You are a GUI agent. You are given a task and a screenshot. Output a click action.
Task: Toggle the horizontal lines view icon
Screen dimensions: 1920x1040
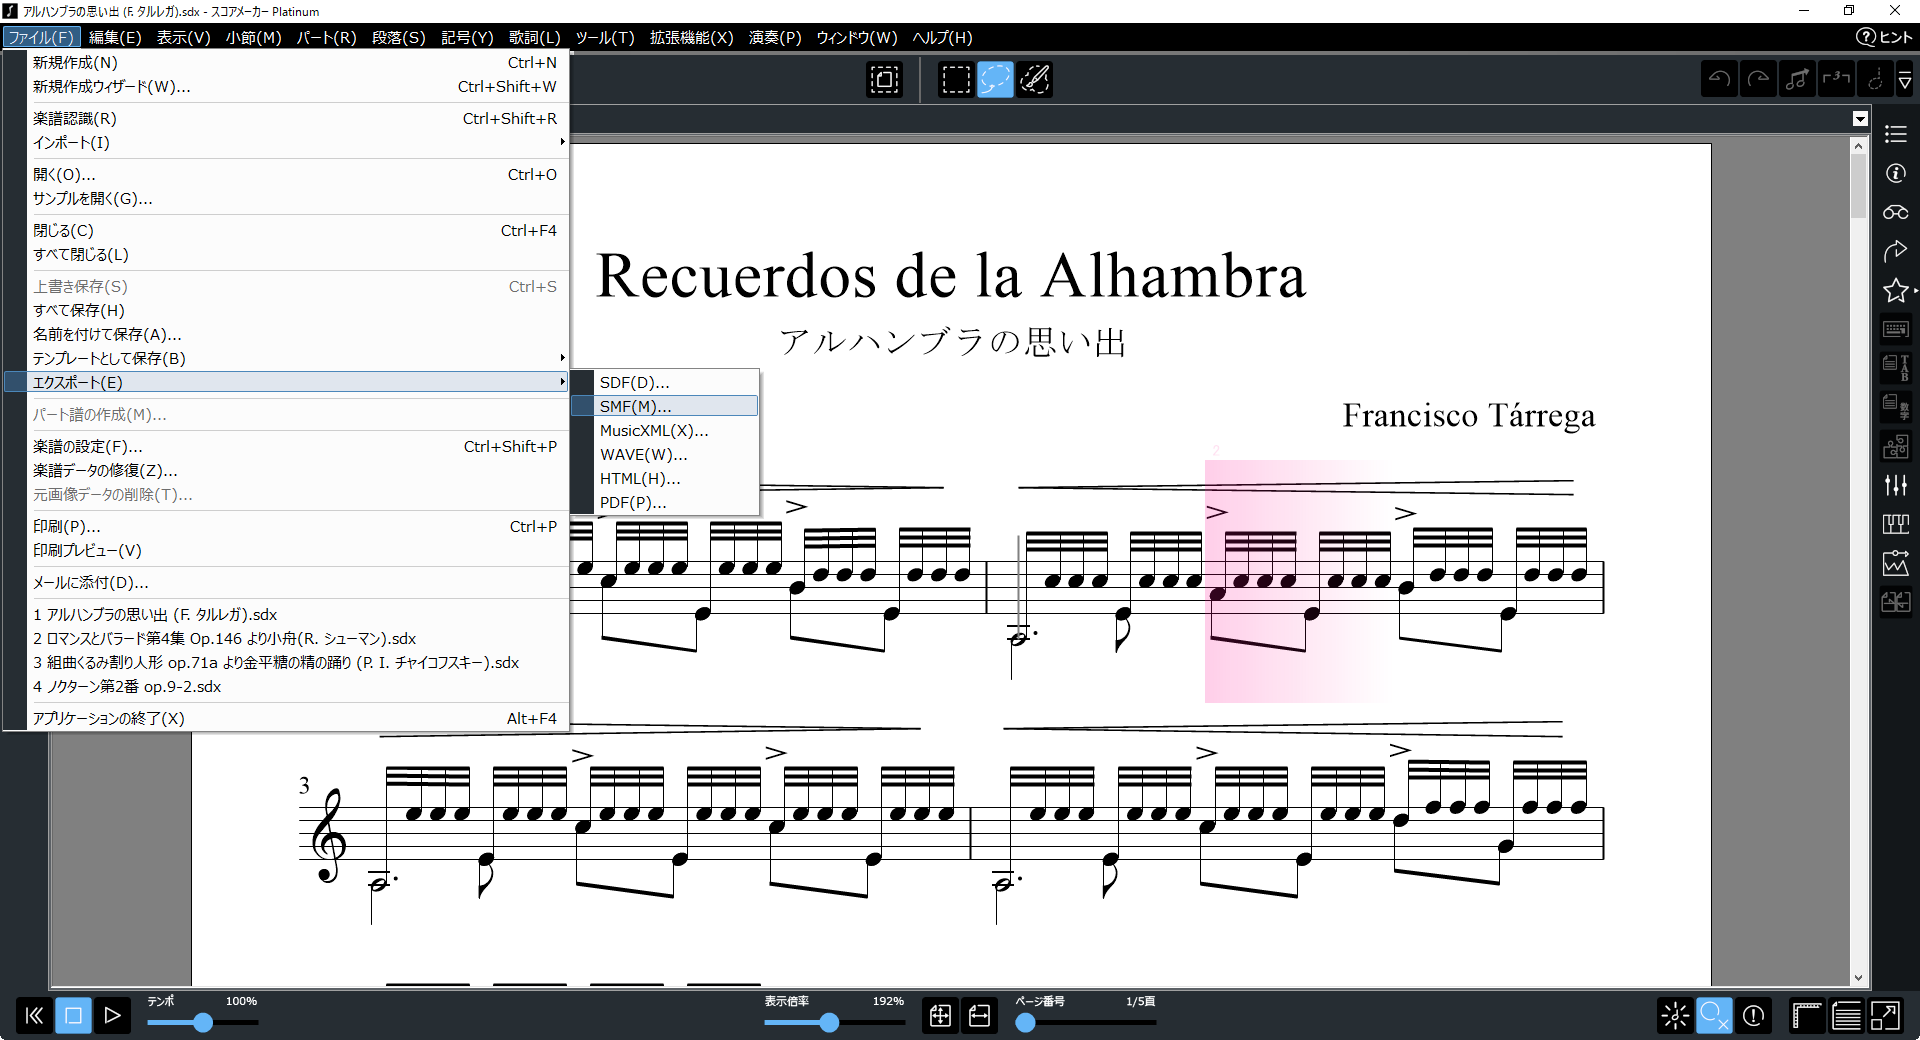(x=1846, y=1016)
